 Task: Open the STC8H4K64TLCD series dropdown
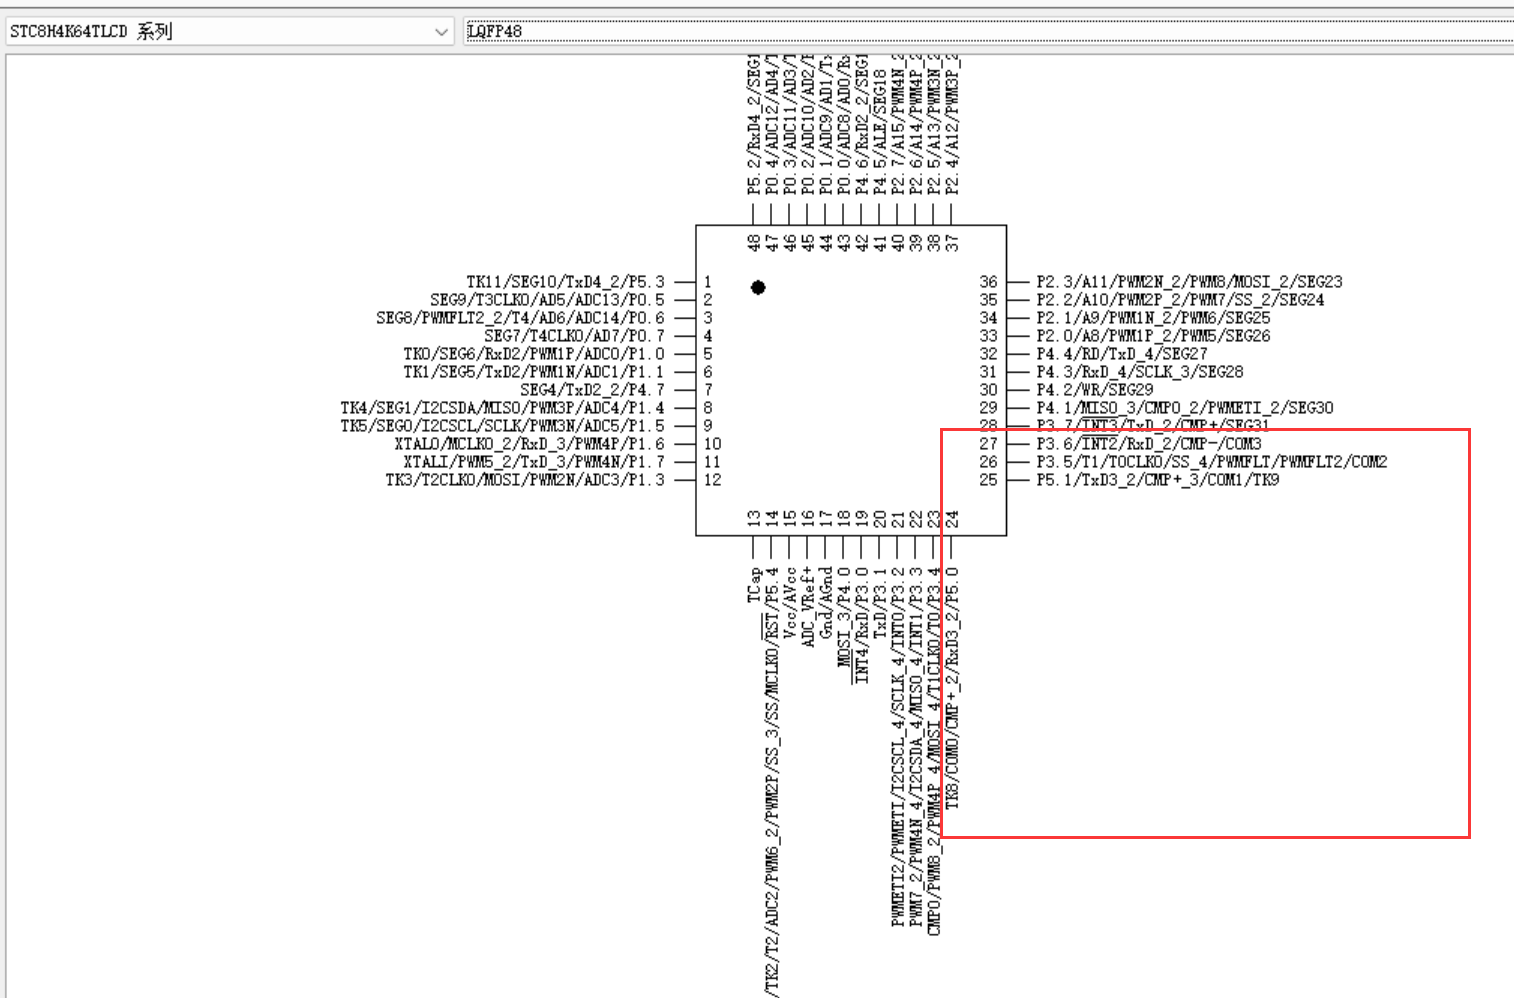(x=231, y=31)
